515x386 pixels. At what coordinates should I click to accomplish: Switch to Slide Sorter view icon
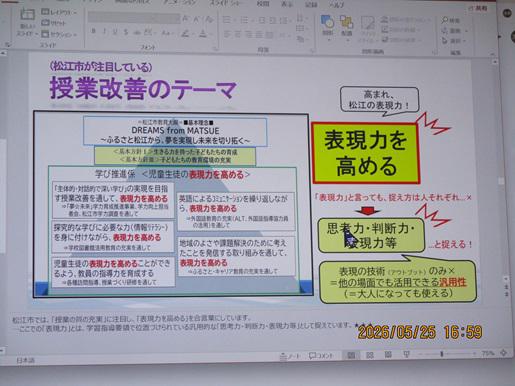tap(370, 355)
